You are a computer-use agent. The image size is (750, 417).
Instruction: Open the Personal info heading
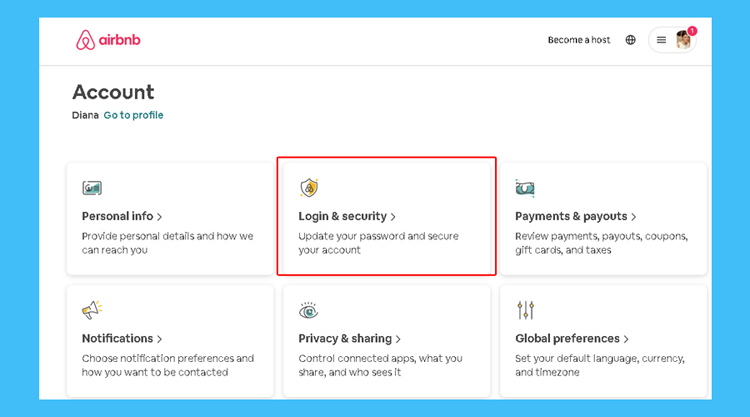tap(117, 216)
